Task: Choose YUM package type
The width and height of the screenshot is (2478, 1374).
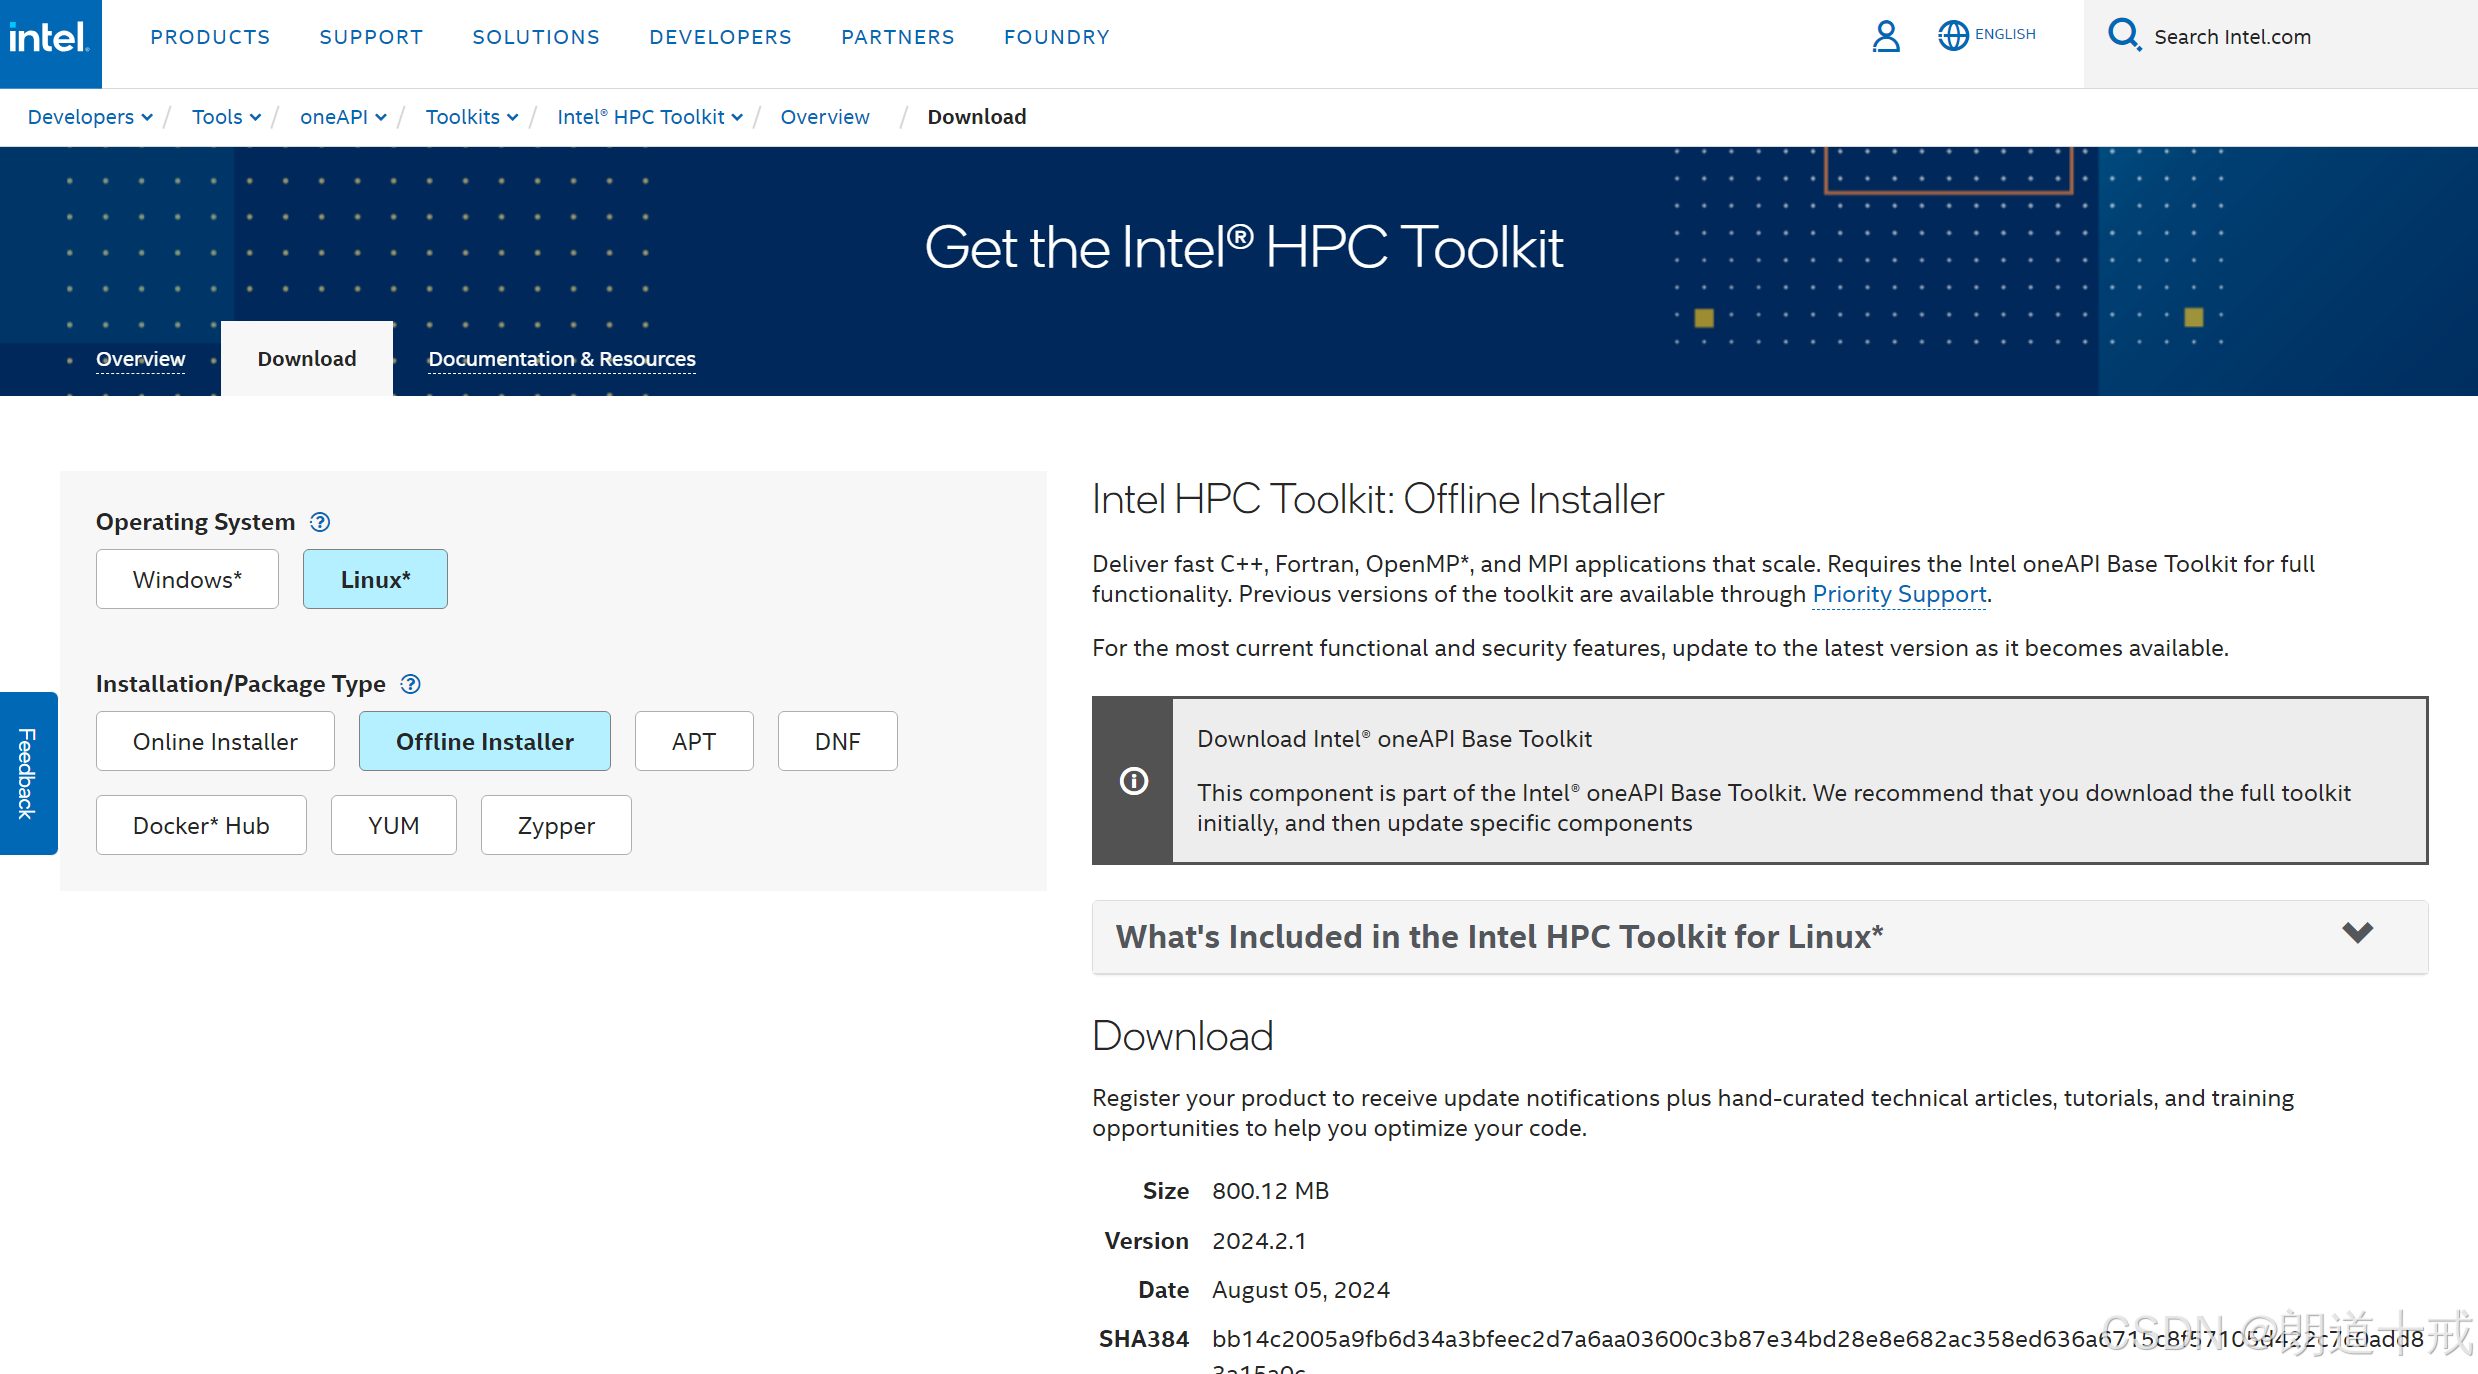Action: (394, 825)
